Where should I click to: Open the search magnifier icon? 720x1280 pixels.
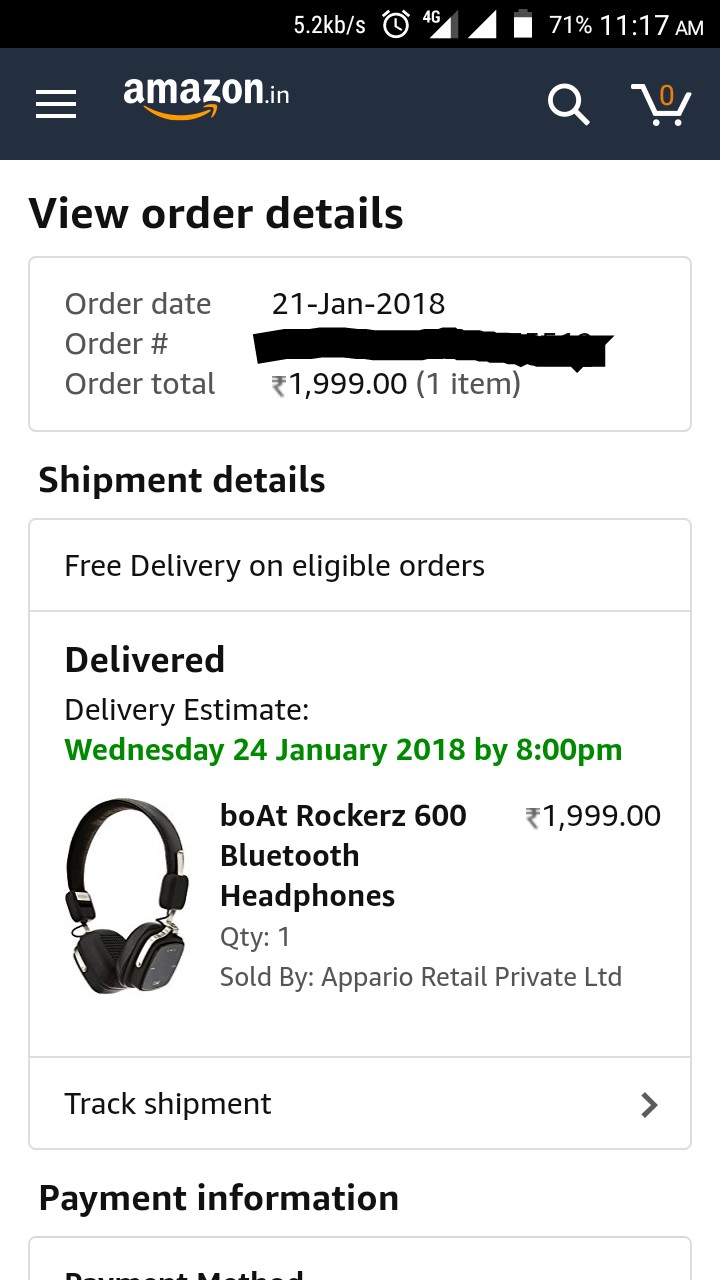pos(568,104)
